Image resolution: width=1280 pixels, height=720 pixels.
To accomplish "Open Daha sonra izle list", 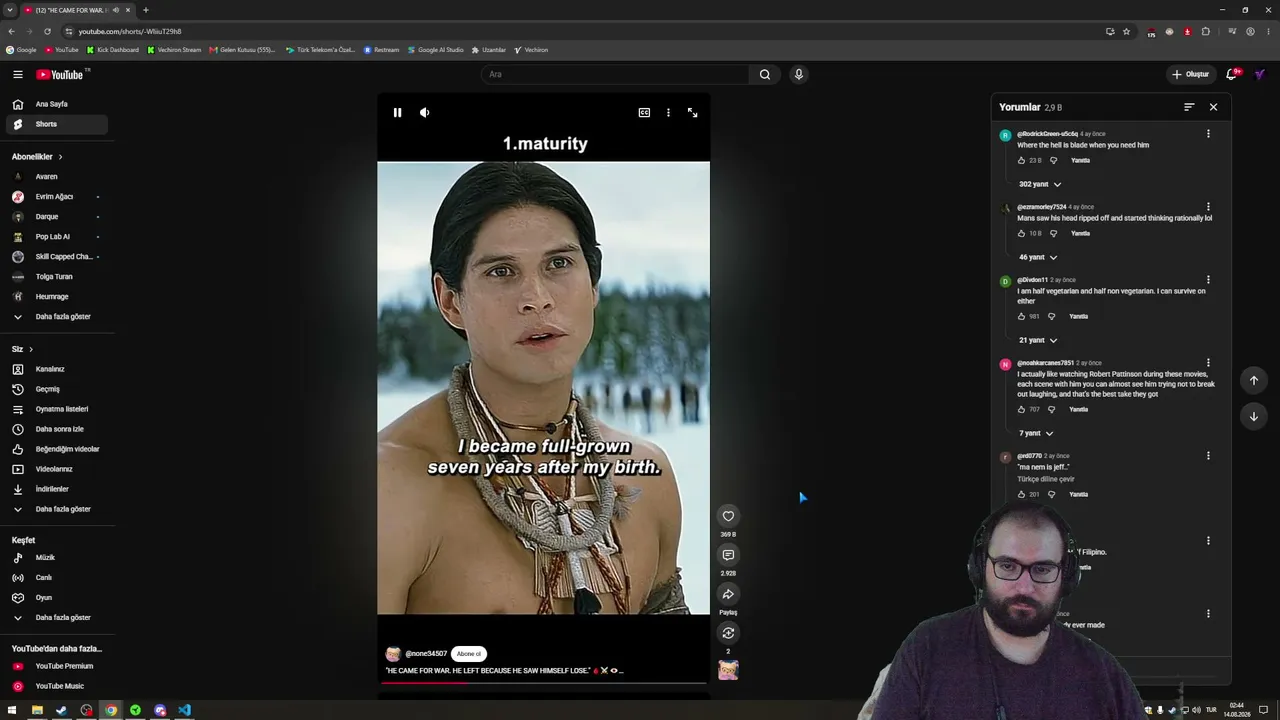I will pyautogui.click(x=57, y=429).
